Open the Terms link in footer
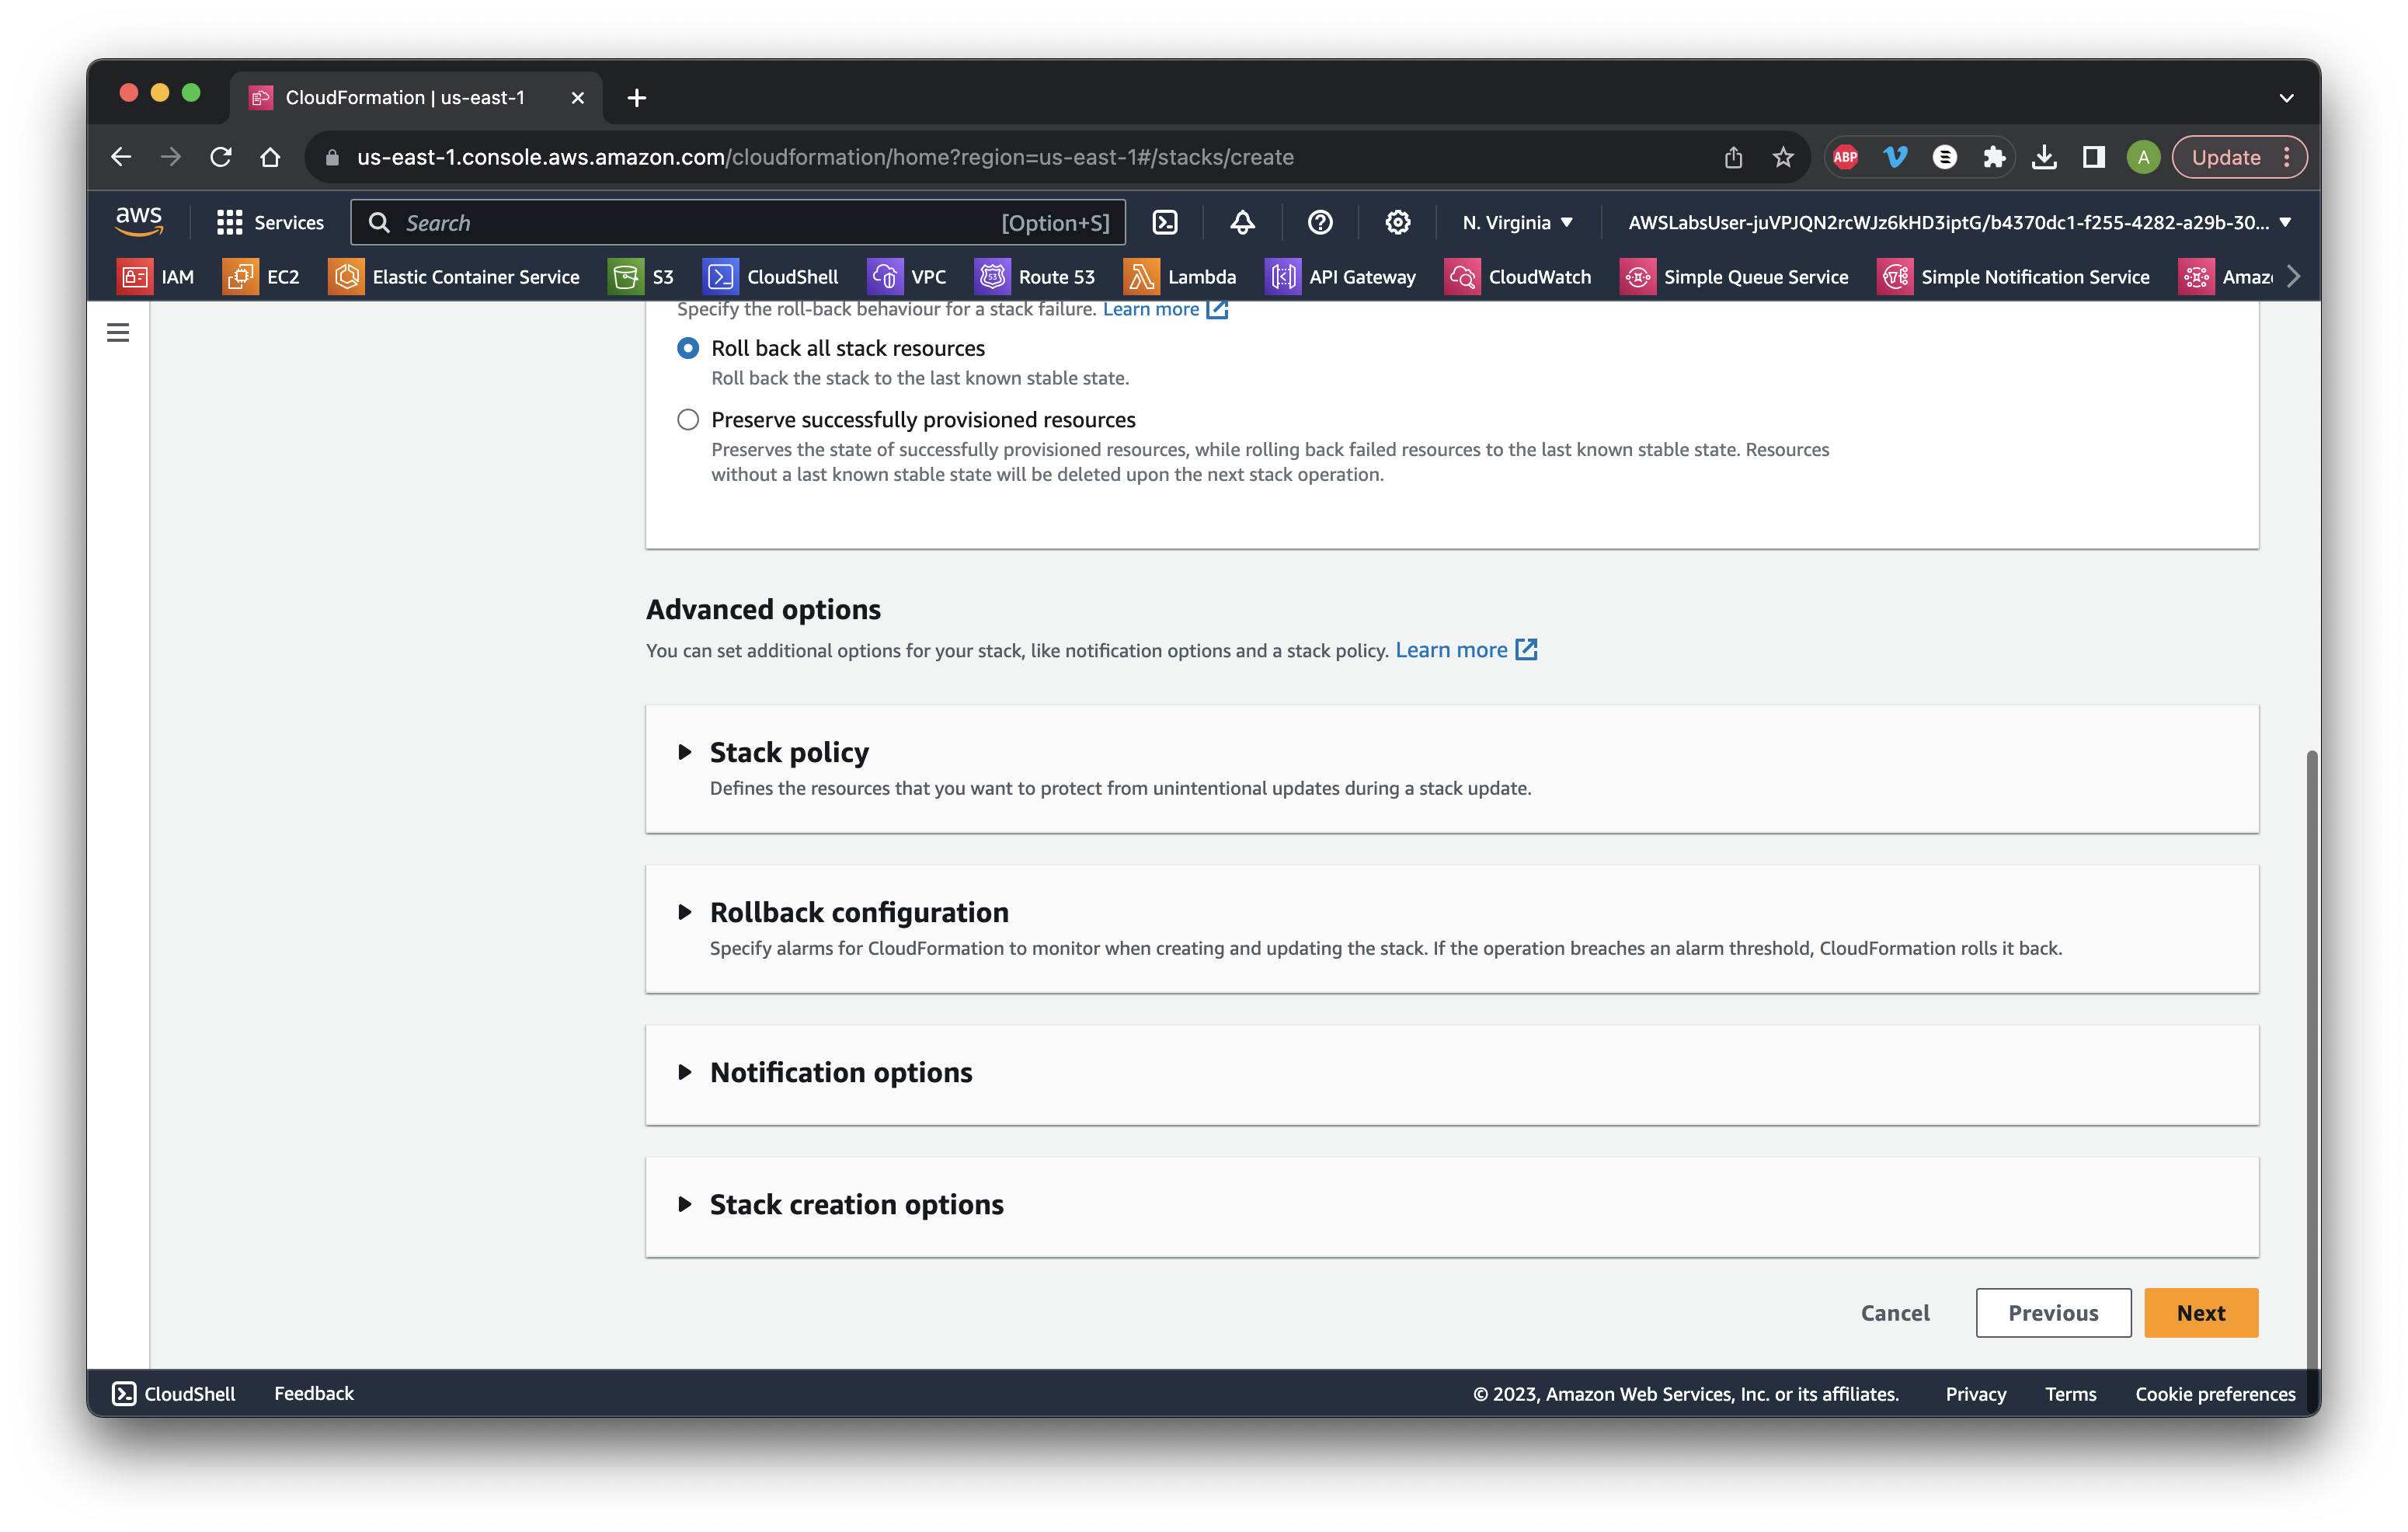The height and width of the screenshot is (1532, 2408). (2070, 1394)
